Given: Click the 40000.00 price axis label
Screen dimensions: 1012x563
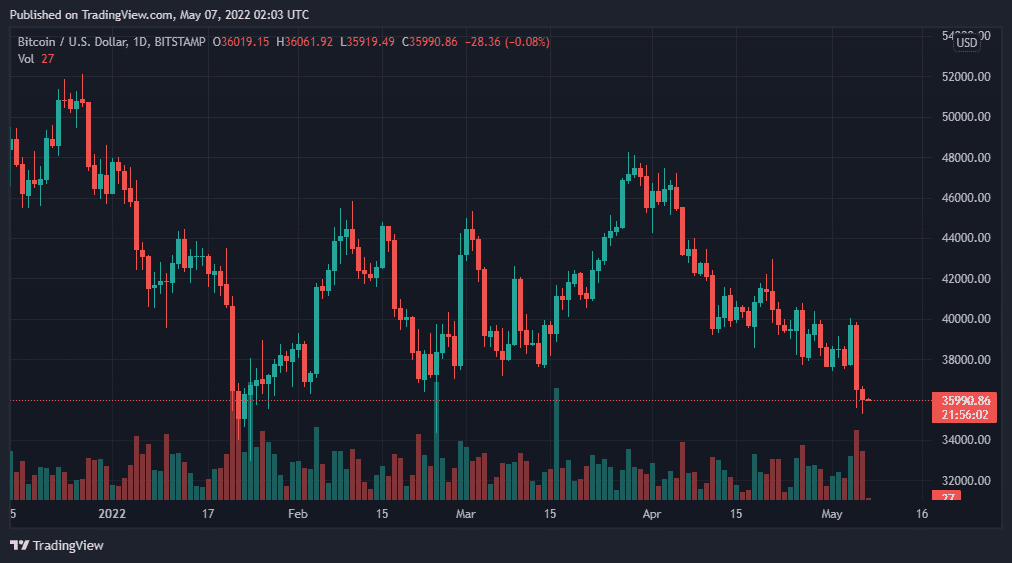Looking at the screenshot, I should (966, 319).
